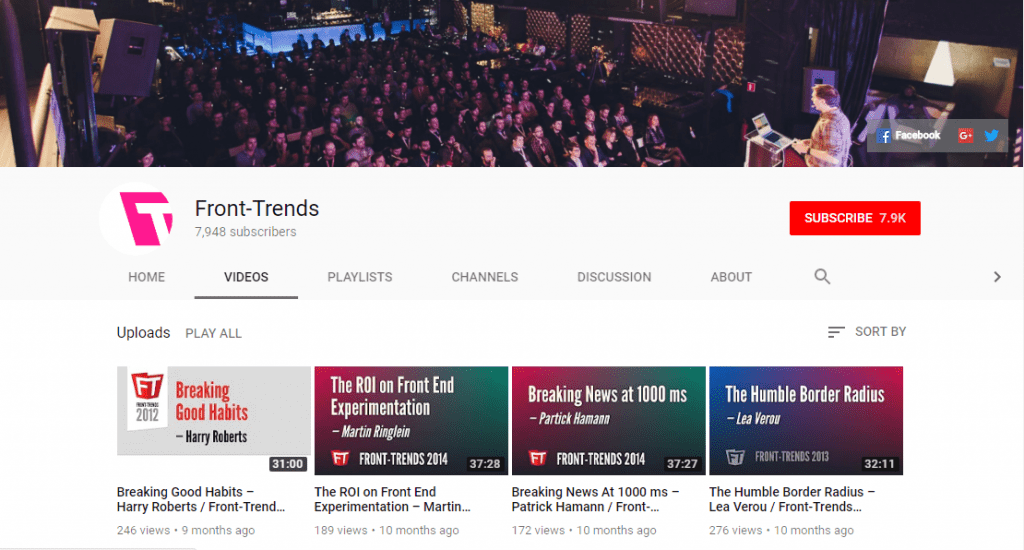Screen dimensions: 1024x550
Task: Open the Twitter bird icon in the banner
Action: pos(991,136)
